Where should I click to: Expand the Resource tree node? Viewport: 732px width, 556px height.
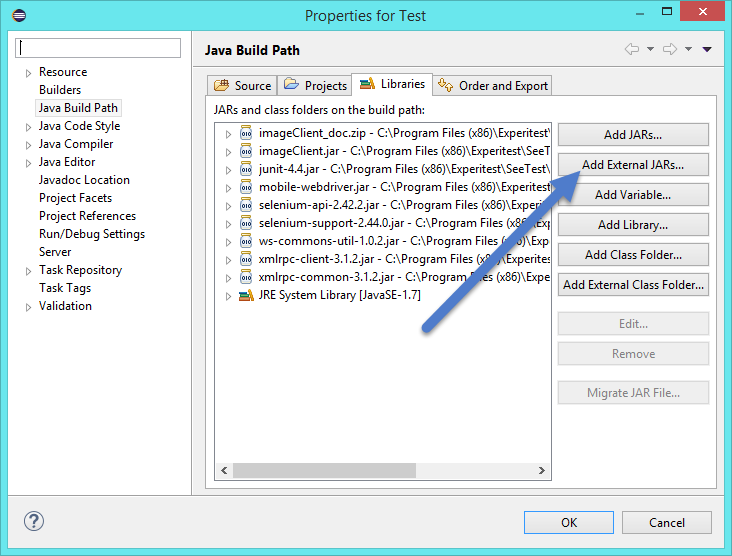tap(28, 73)
